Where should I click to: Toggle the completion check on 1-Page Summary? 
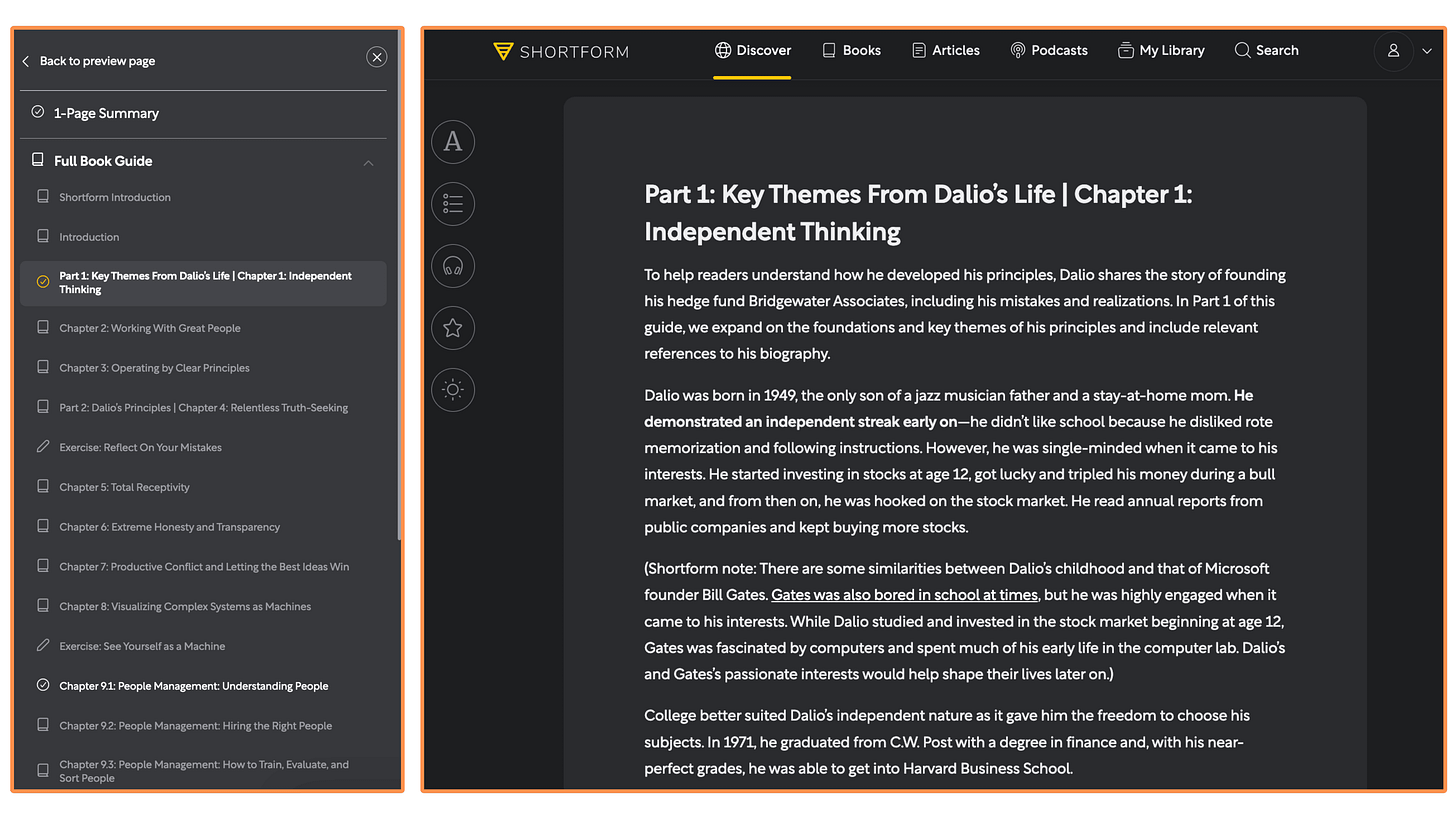click(38, 113)
